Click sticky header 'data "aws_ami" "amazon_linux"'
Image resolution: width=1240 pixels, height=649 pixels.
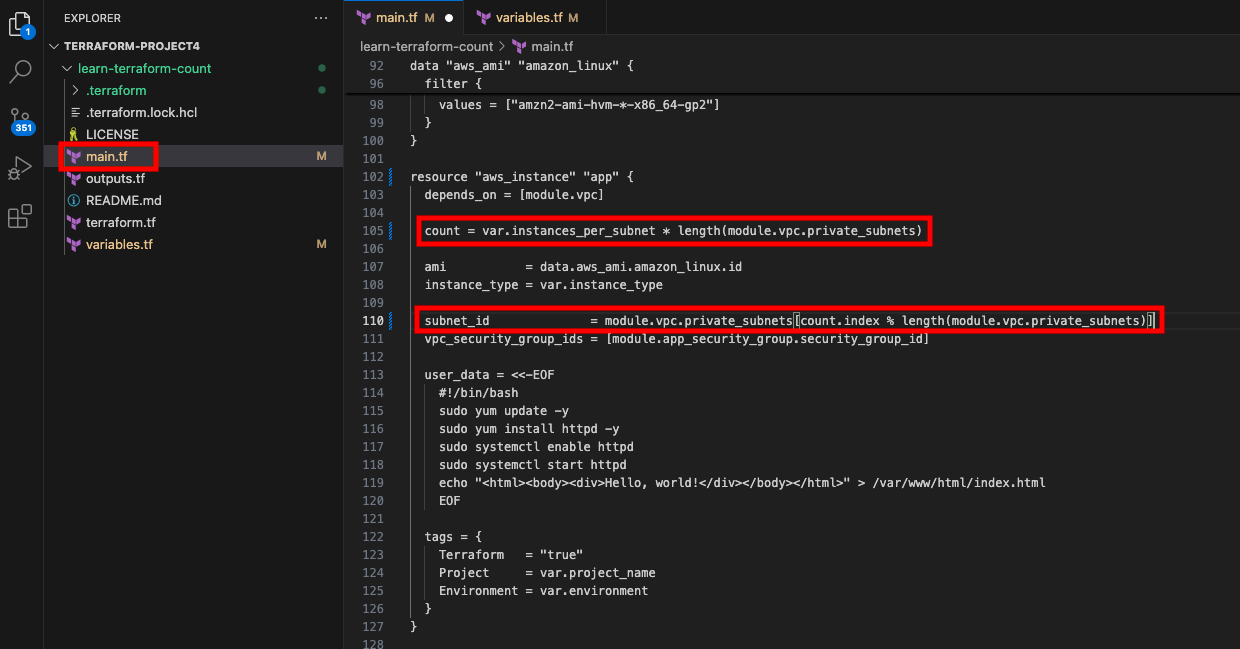pyautogui.click(x=522, y=66)
